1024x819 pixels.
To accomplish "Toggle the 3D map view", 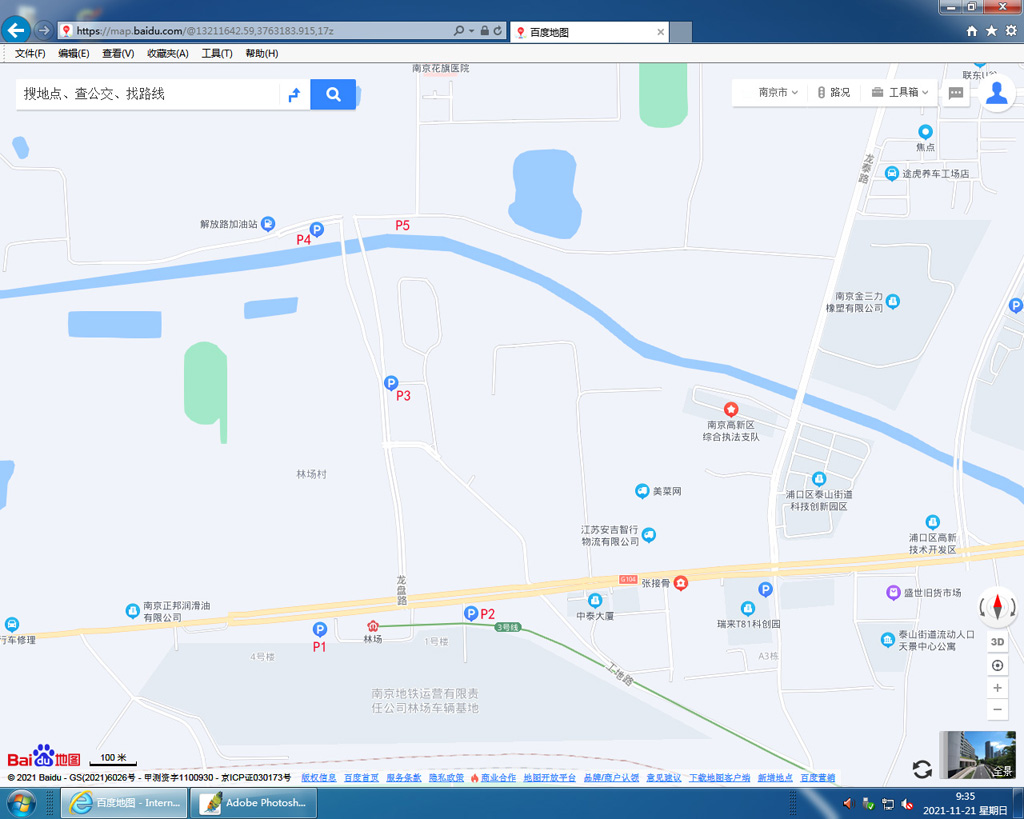I will click(x=997, y=641).
